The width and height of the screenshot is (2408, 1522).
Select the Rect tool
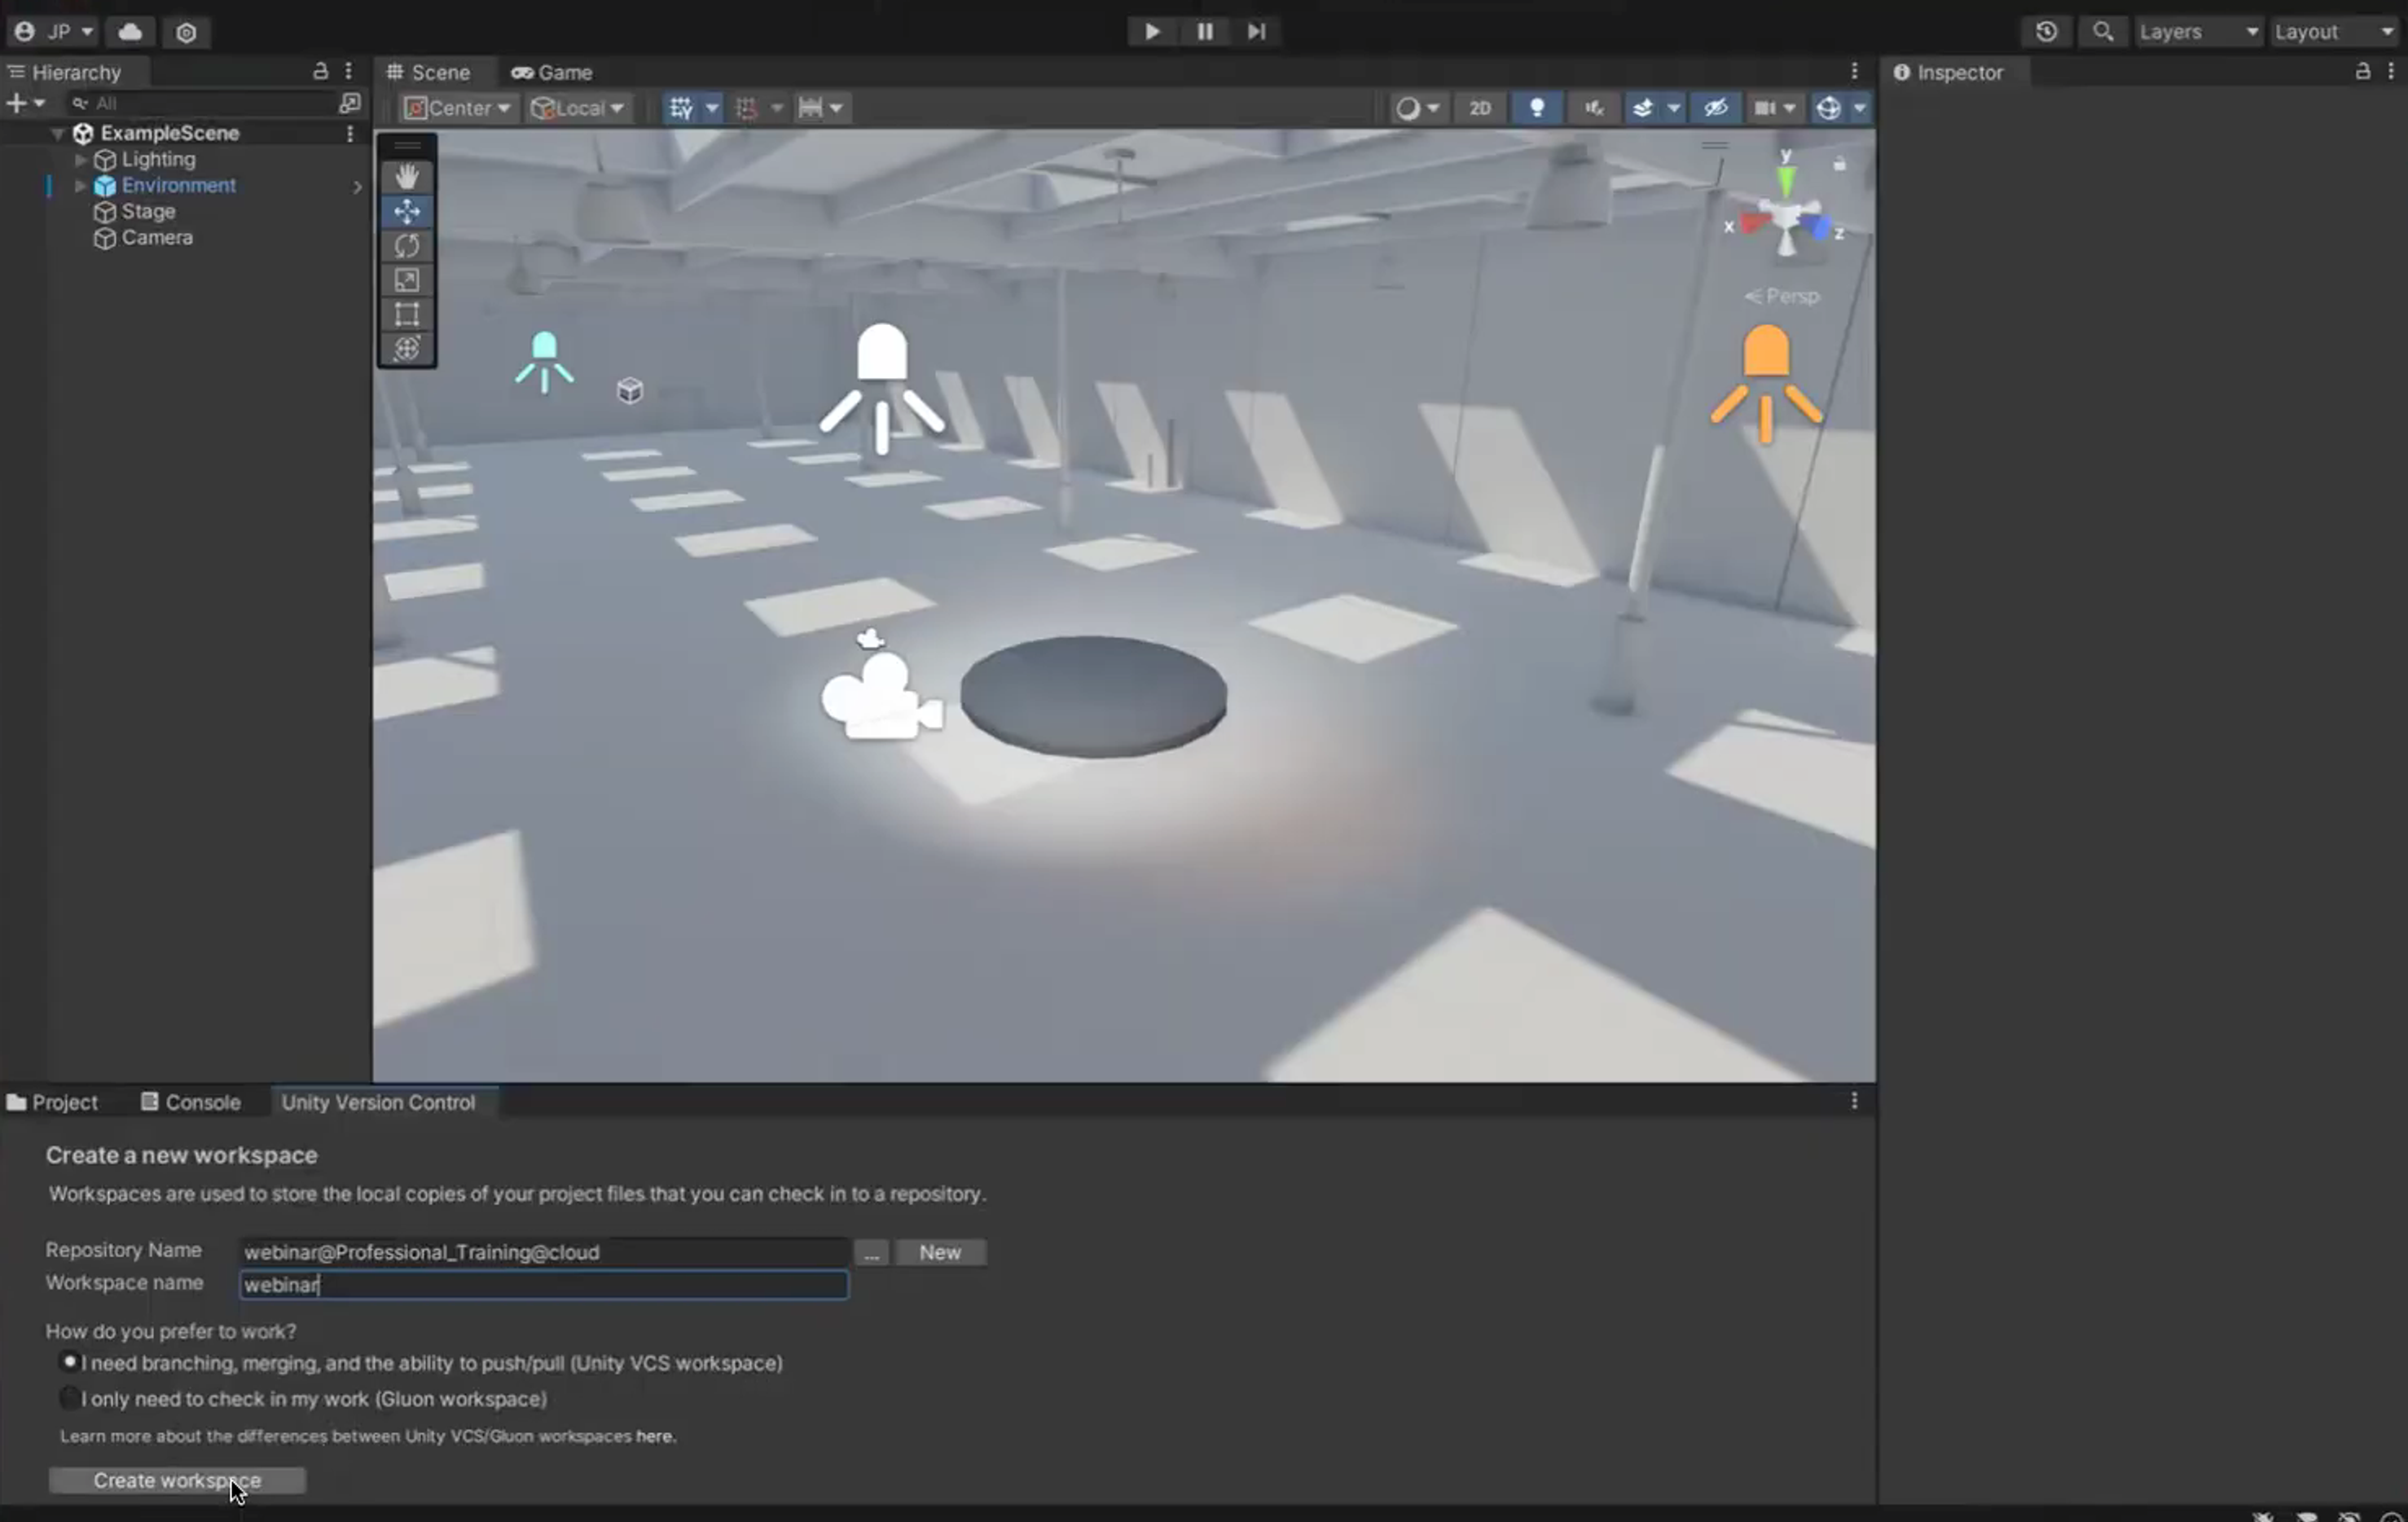coord(406,314)
